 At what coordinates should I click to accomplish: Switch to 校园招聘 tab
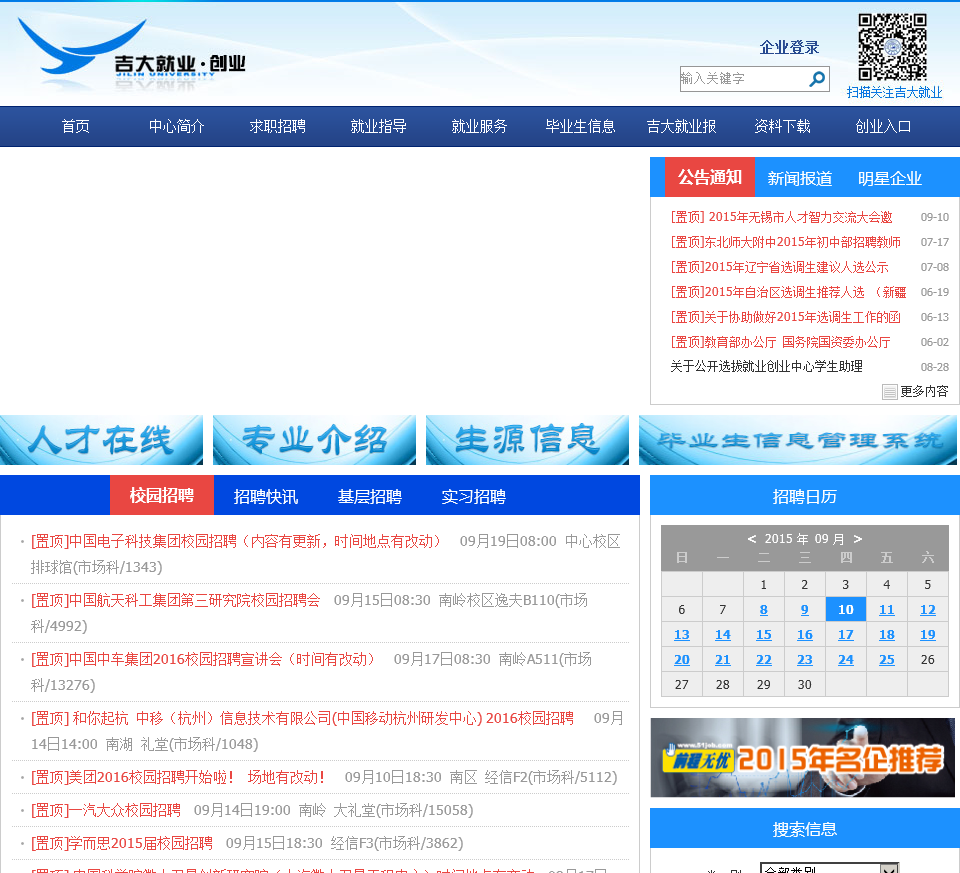pos(162,495)
